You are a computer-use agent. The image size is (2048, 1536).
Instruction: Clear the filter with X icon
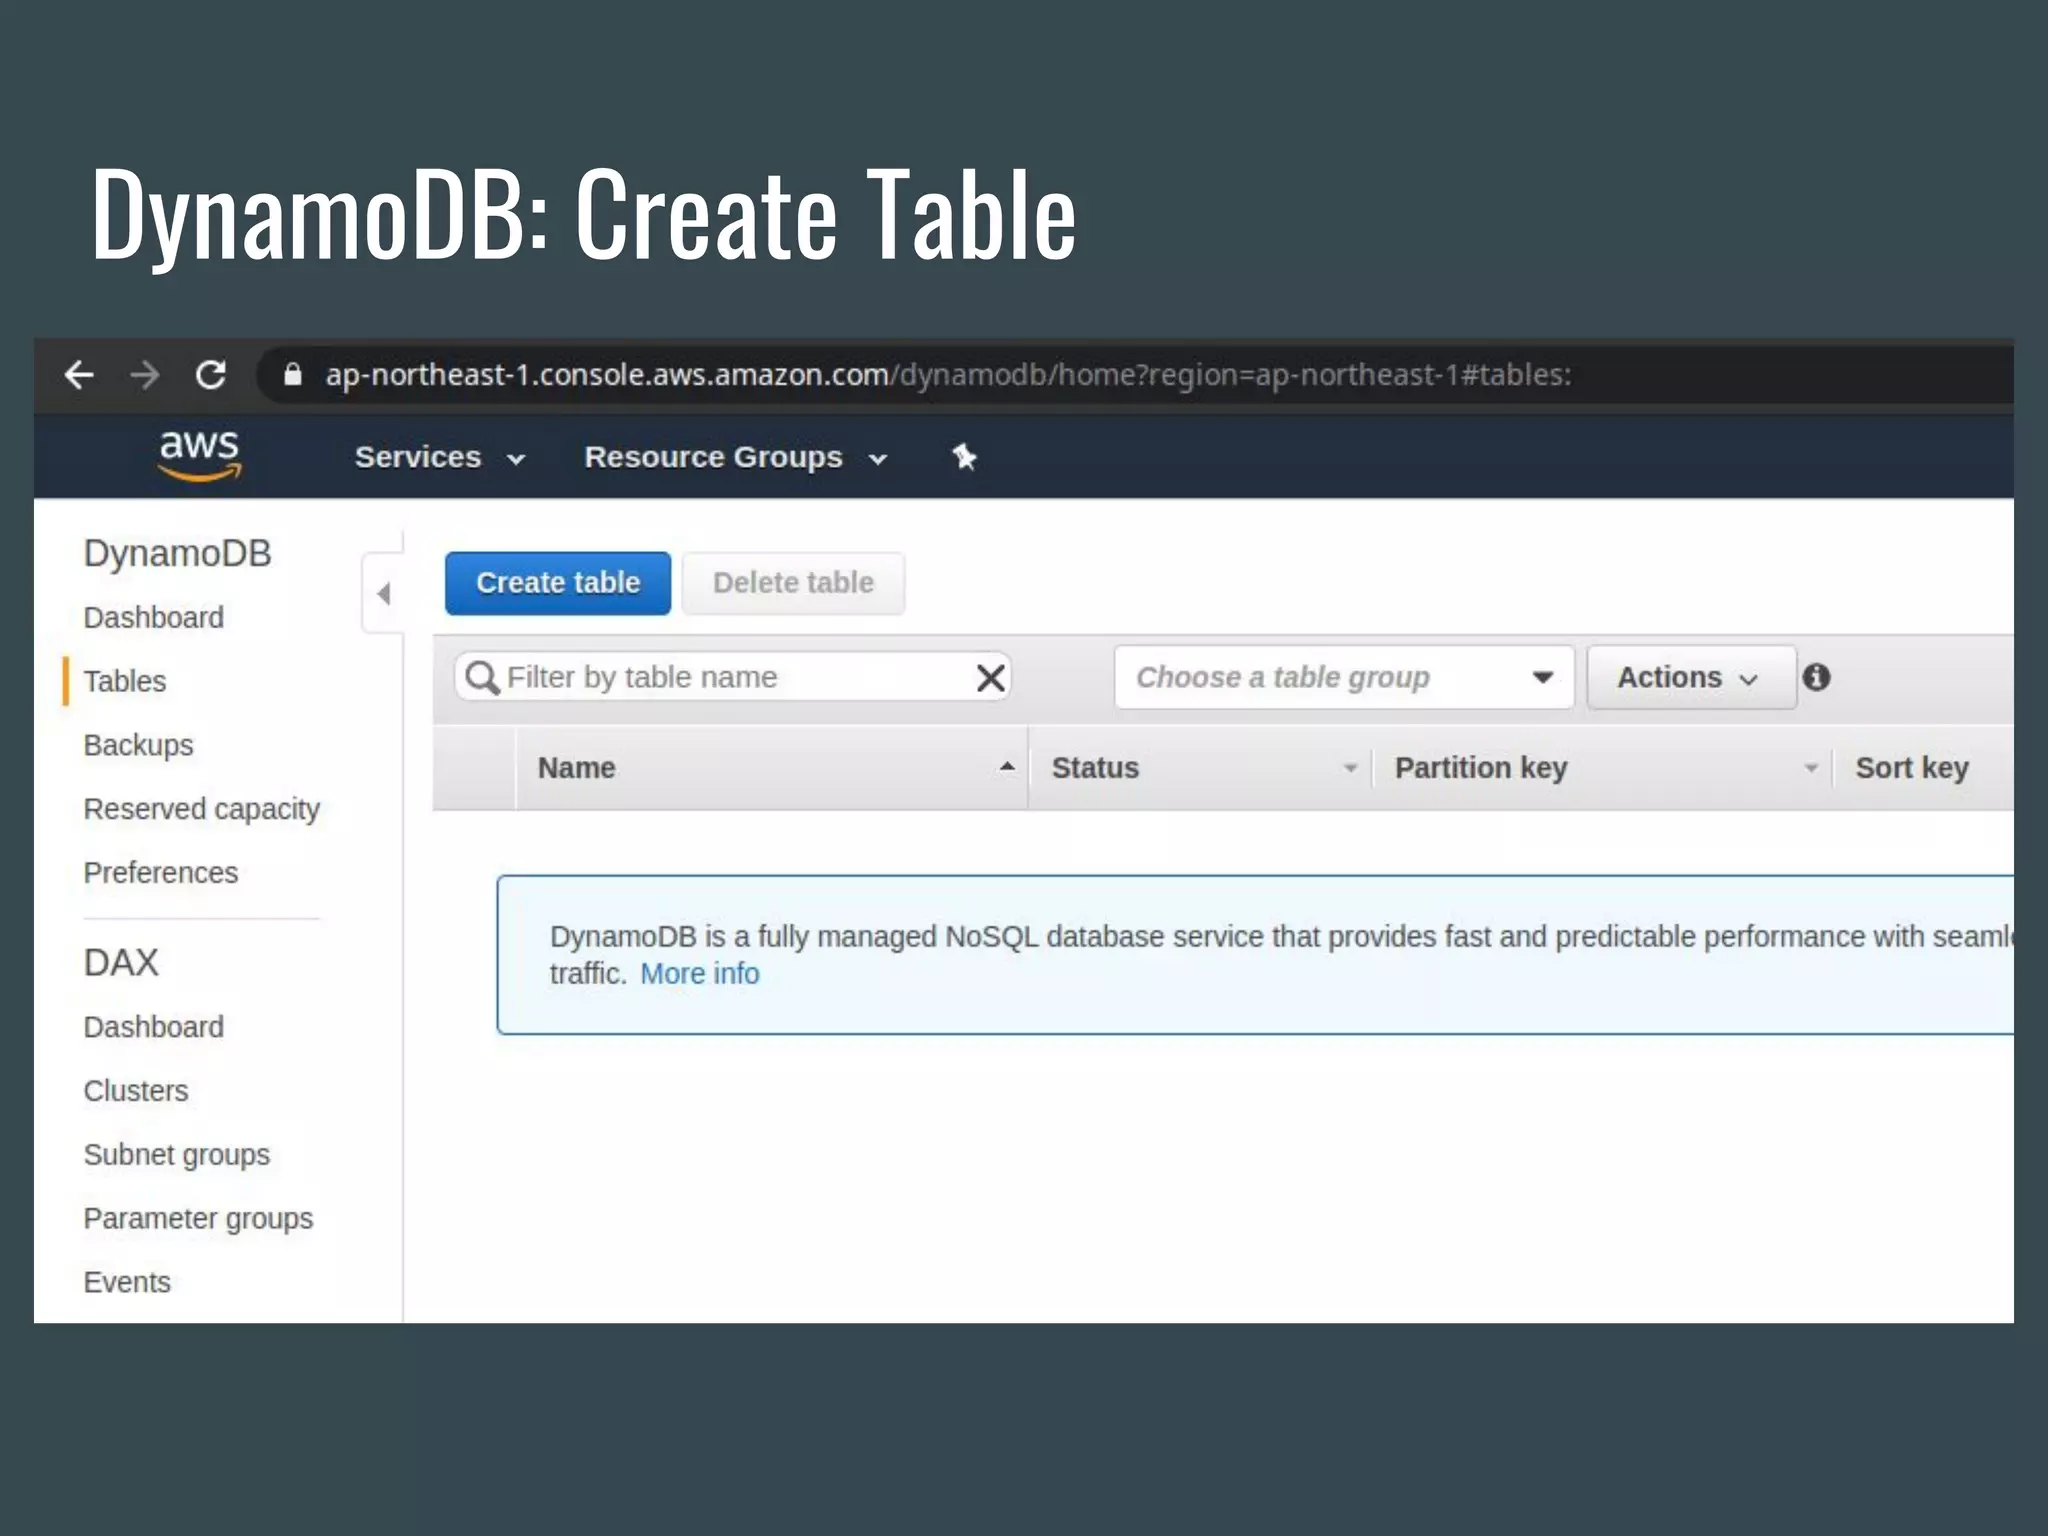click(990, 678)
